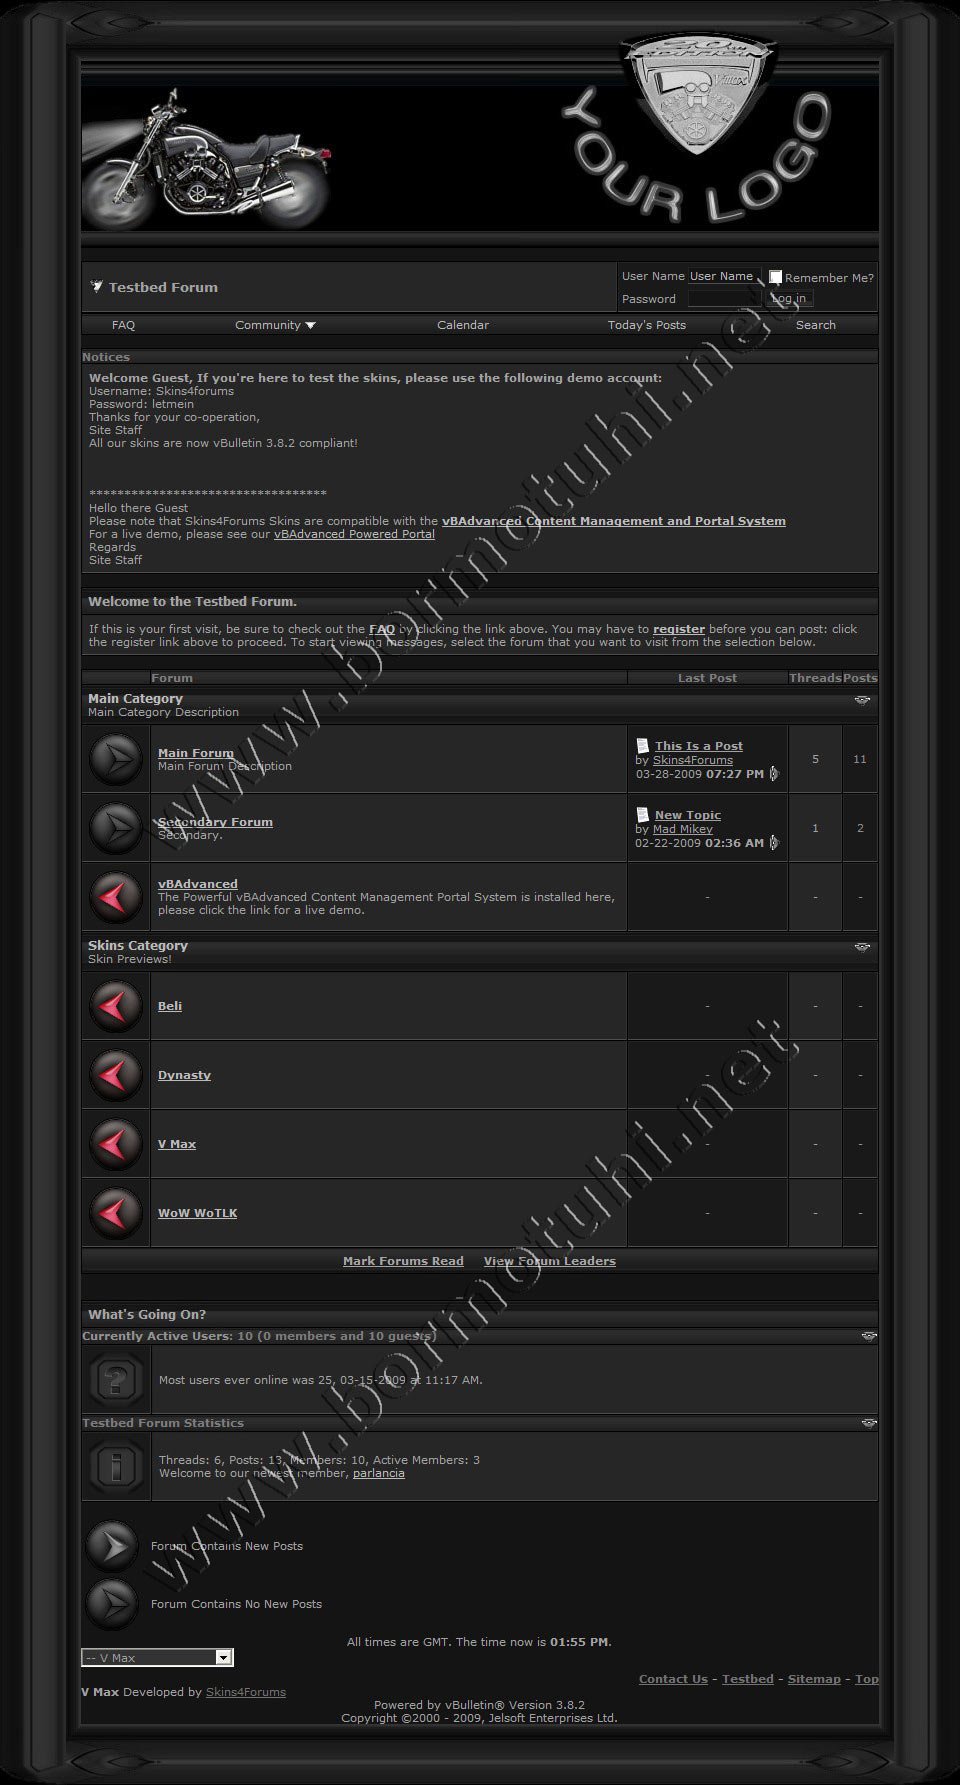
Task: Collapse the Currently Active Users section
Action: tap(869, 1336)
